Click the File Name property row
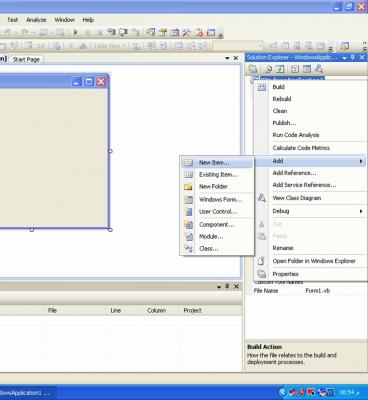Image resolution: width=368 pixels, height=400 pixels. (307, 291)
